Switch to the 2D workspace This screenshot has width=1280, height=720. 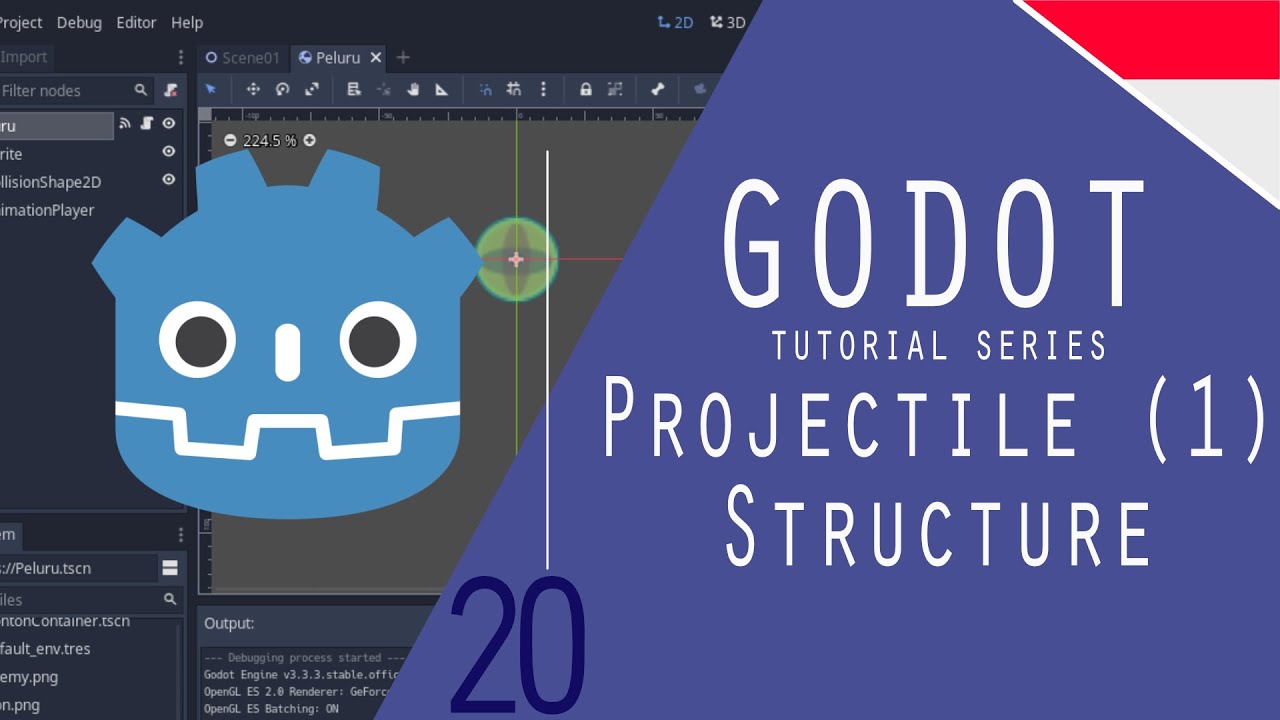click(675, 22)
